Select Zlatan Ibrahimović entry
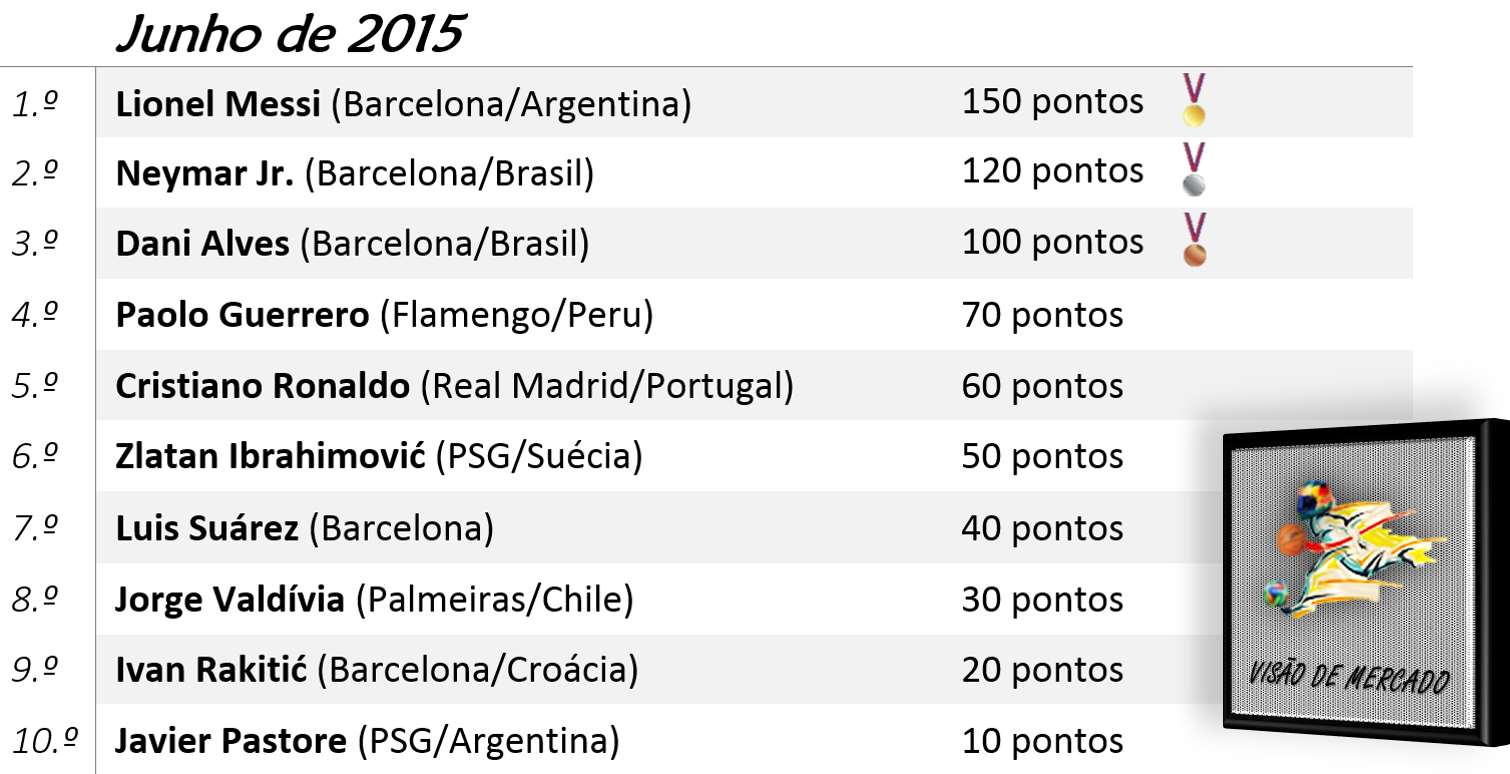This screenshot has height=774, width=1510. pos(271,457)
